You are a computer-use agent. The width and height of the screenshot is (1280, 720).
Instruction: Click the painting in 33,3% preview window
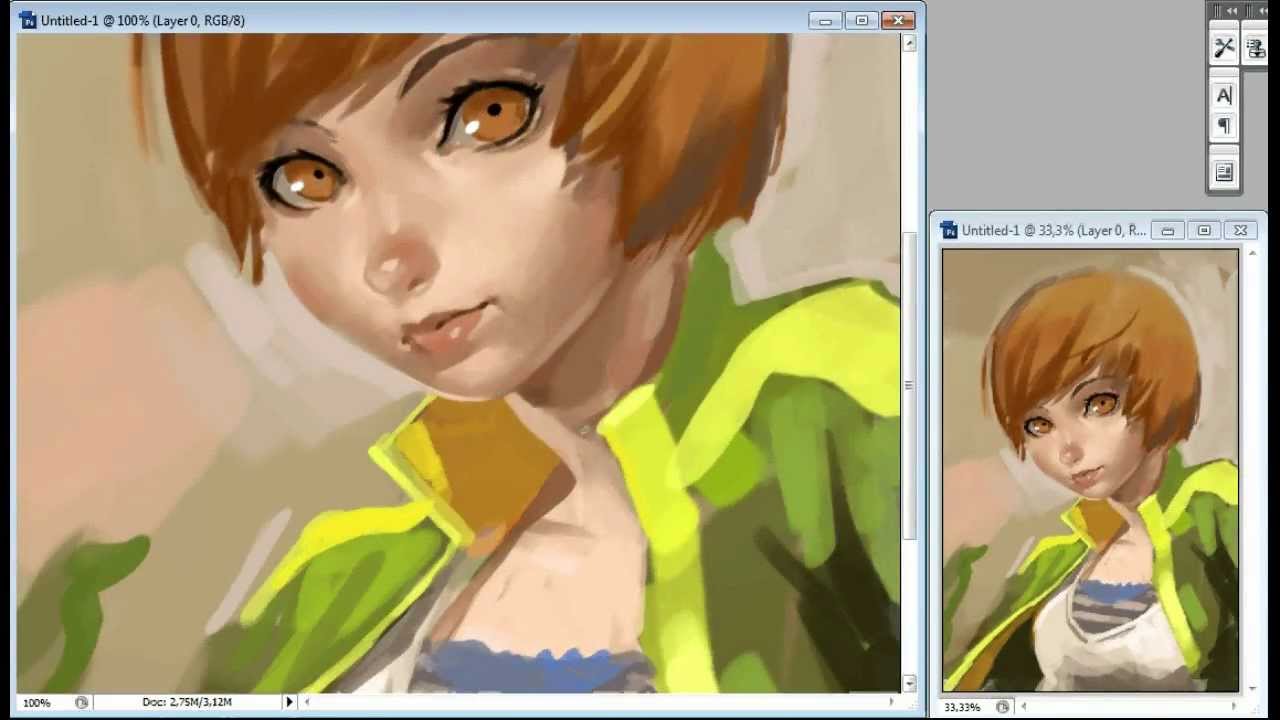pos(1090,470)
